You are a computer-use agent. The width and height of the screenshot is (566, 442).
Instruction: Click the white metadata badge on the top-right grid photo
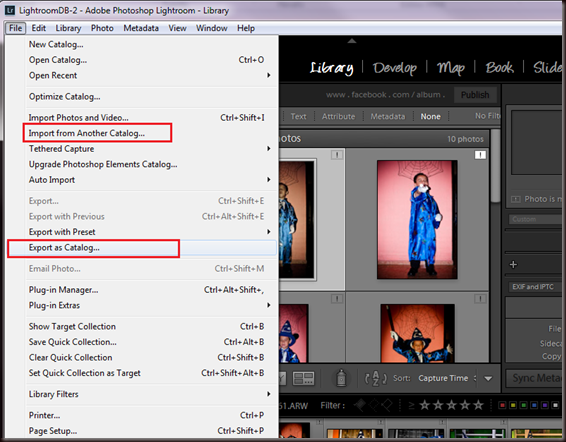click(480, 155)
